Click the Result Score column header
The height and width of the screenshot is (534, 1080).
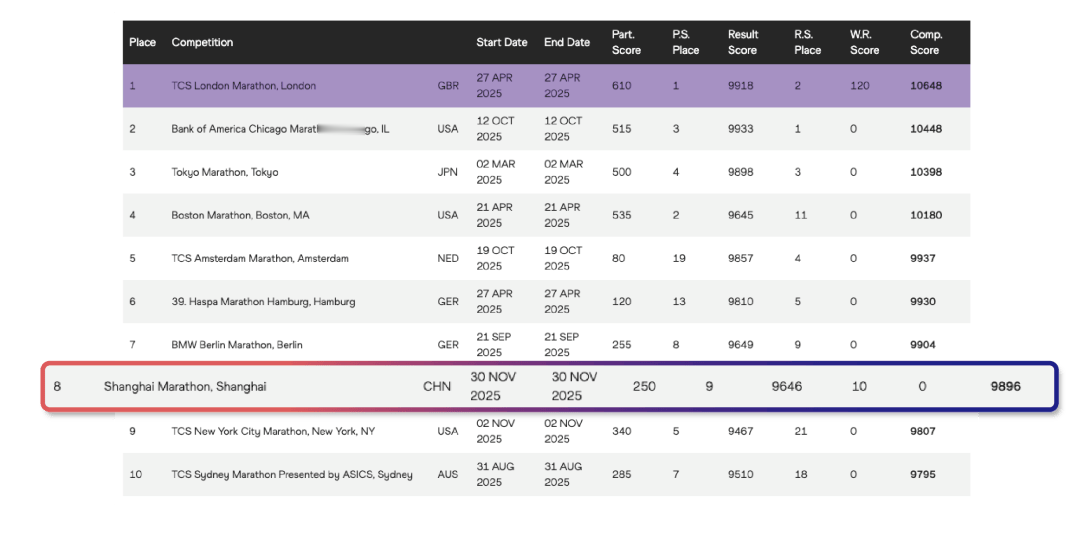(743, 43)
